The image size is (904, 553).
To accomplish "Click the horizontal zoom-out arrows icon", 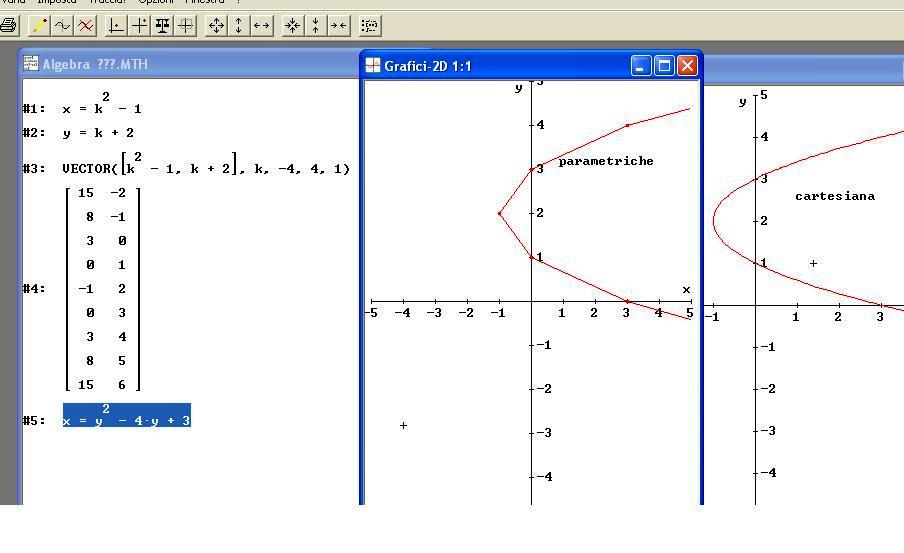I will click(338, 25).
